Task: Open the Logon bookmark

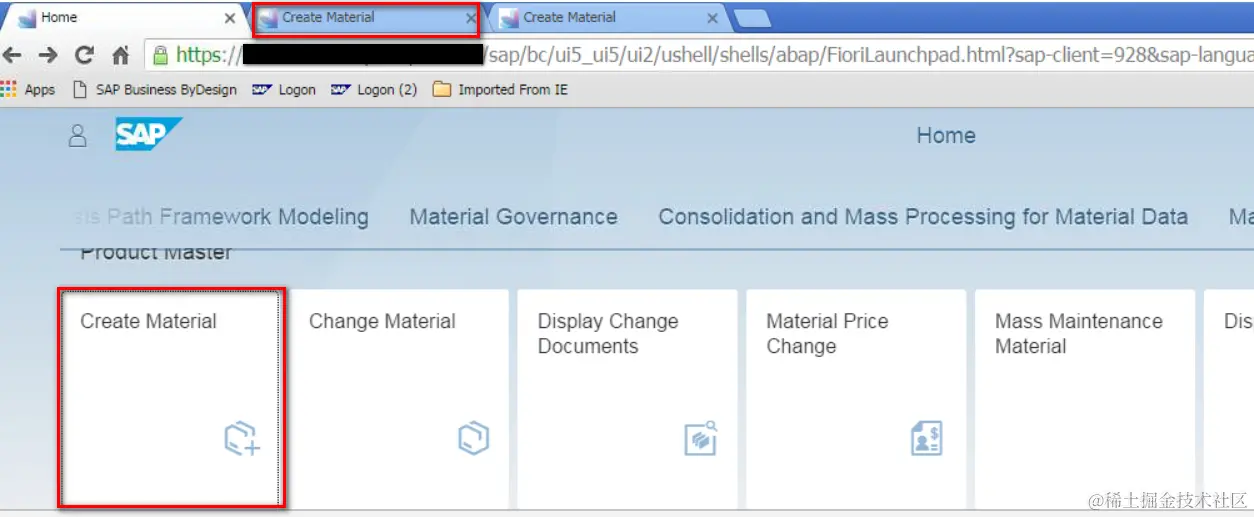Action: (x=284, y=89)
